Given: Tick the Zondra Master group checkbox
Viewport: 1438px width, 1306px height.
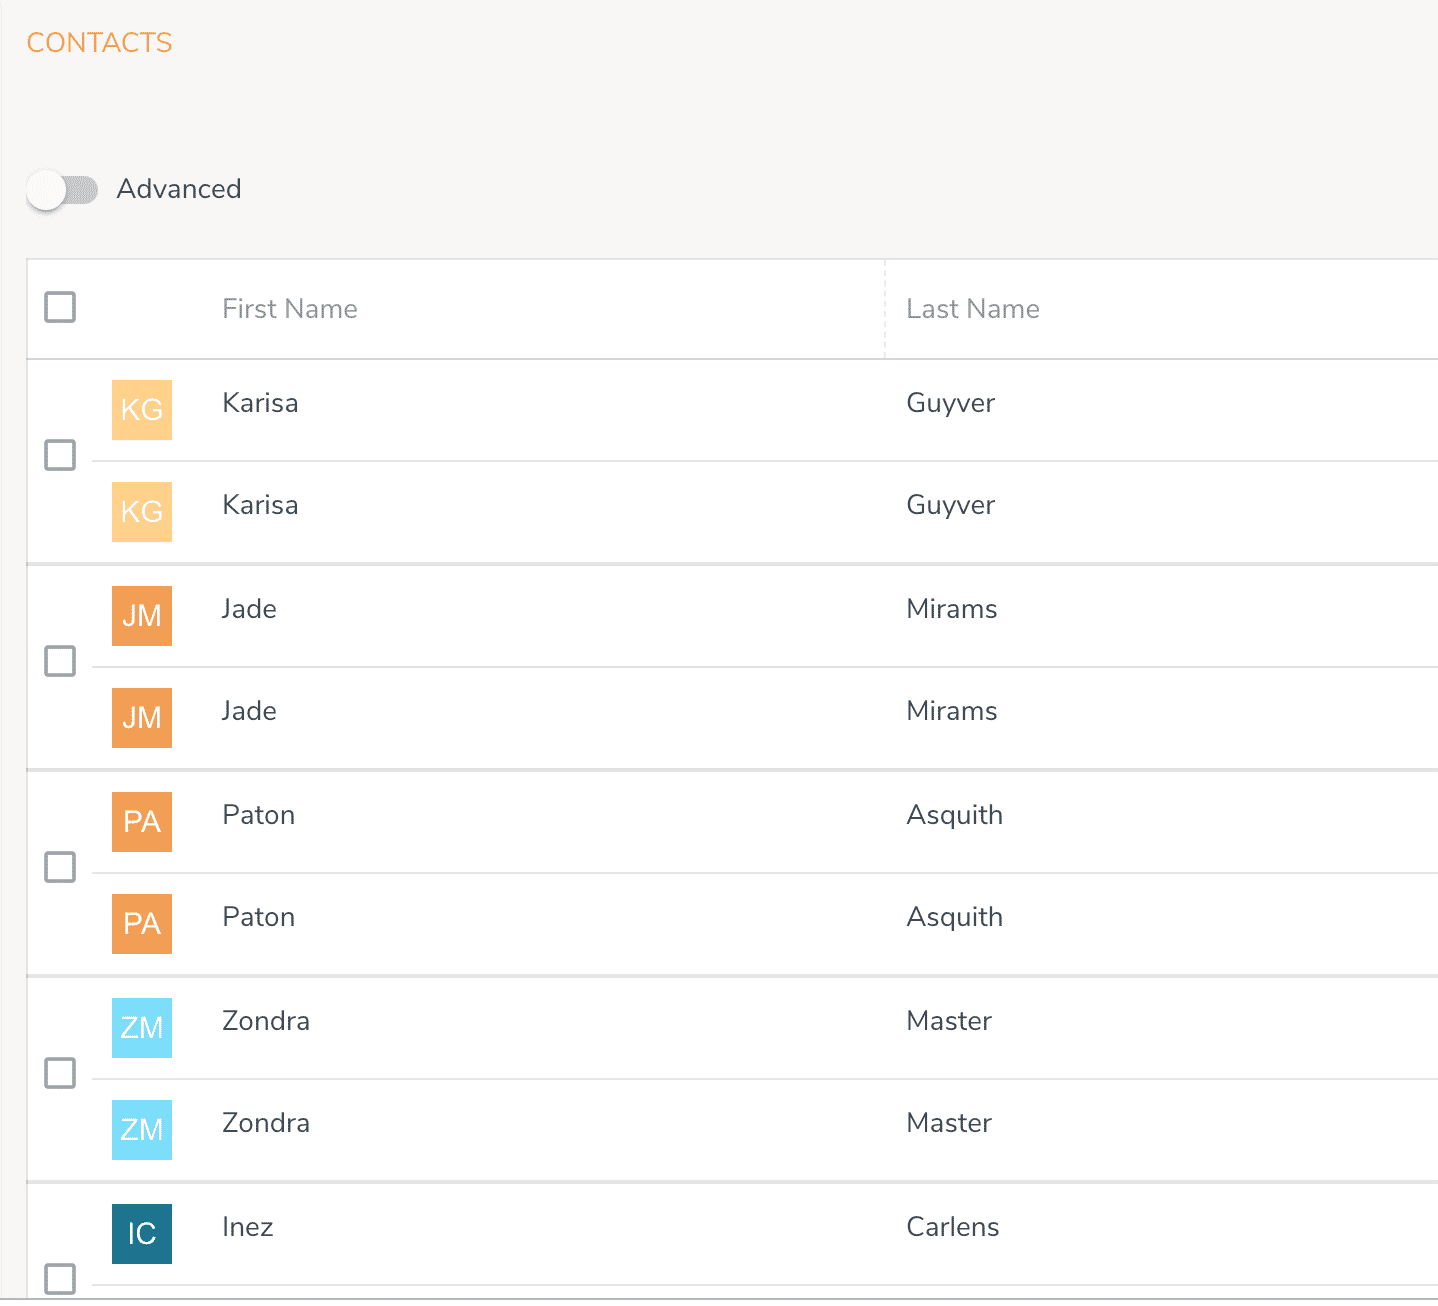Looking at the screenshot, I should click(x=60, y=1073).
